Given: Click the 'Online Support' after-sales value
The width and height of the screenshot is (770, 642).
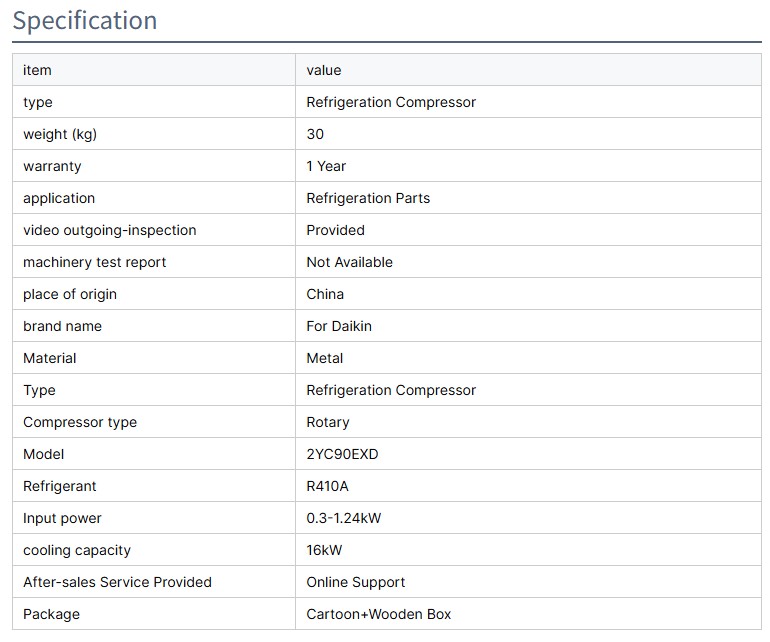Looking at the screenshot, I should coord(356,582).
